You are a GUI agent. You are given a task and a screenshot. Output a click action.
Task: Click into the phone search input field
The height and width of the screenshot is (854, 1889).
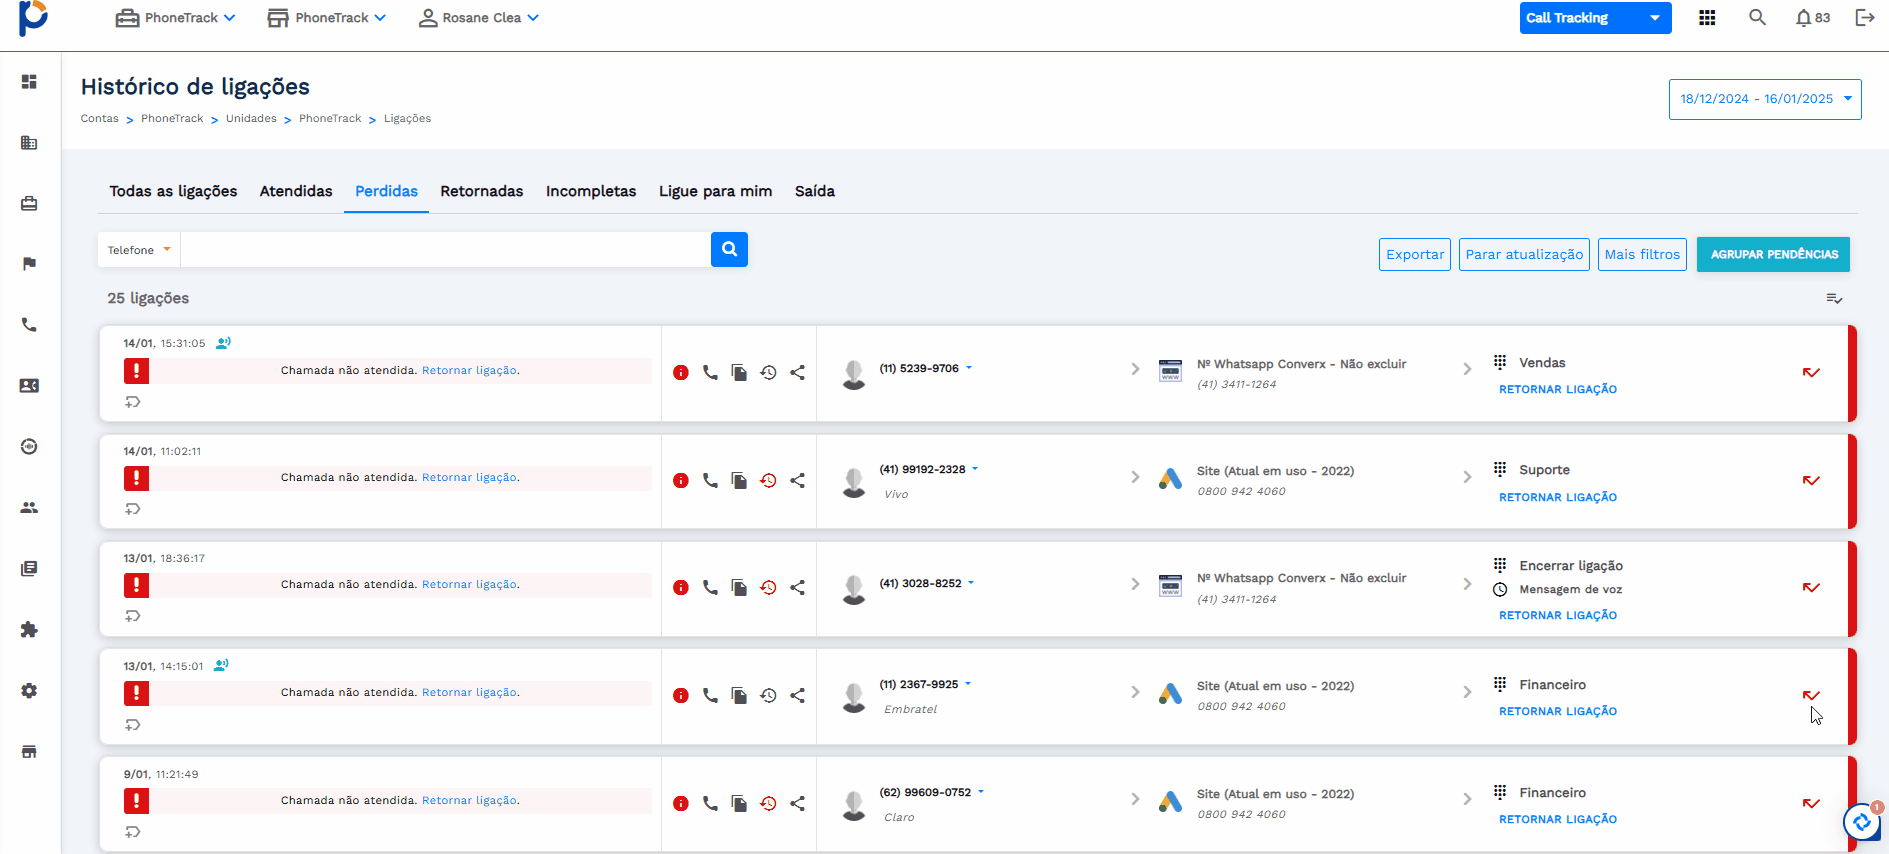[445, 250]
